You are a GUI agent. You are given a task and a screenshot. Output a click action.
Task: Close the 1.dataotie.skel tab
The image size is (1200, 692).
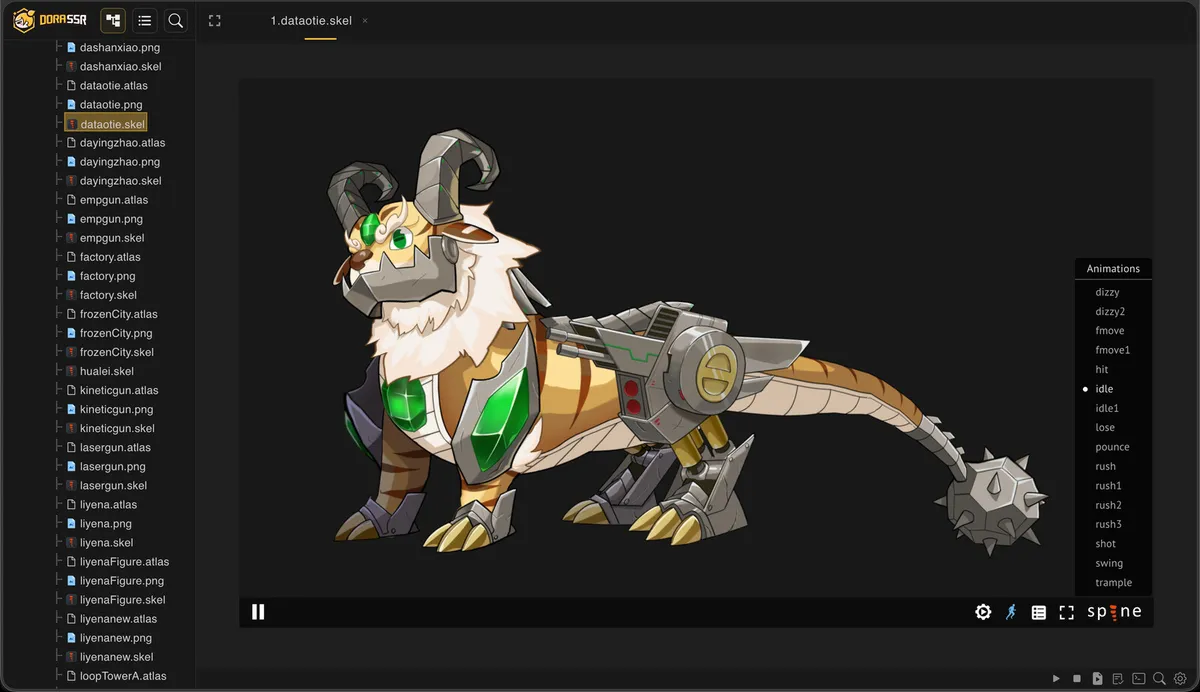click(x=365, y=20)
